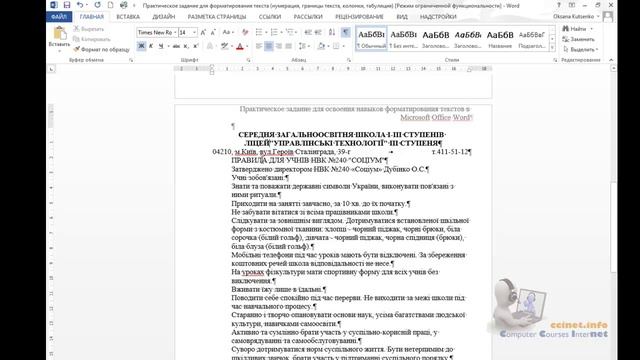Sort paragraphs using the A-Z sort icon
The image size is (640, 360).
click(x=332, y=32)
